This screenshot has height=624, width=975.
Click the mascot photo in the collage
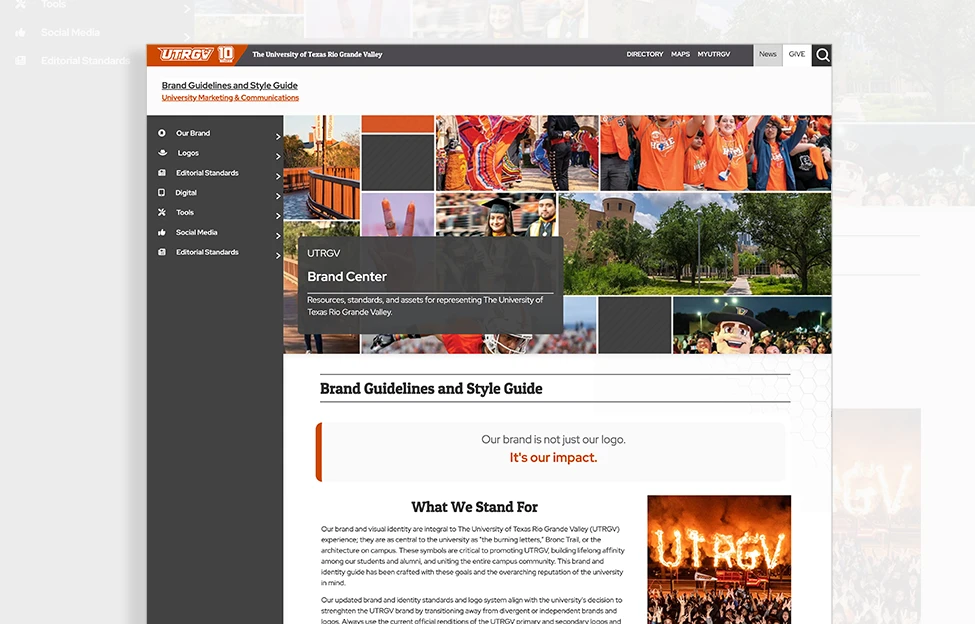tap(752, 325)
